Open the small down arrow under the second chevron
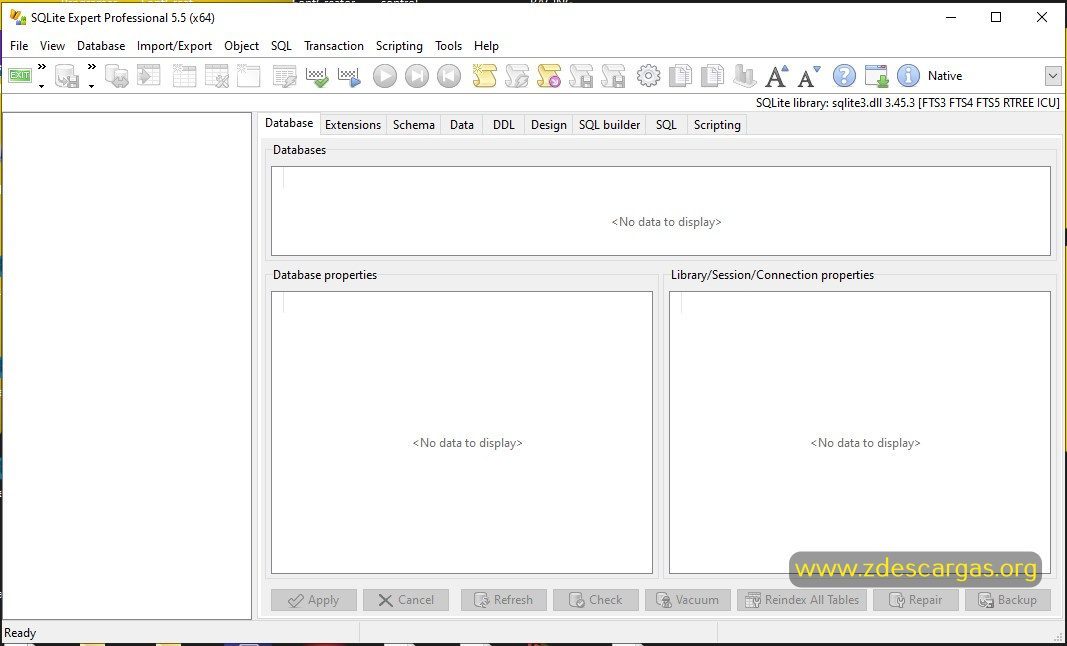Viewport: 1067px width, 646px height. tap(91, 86)
